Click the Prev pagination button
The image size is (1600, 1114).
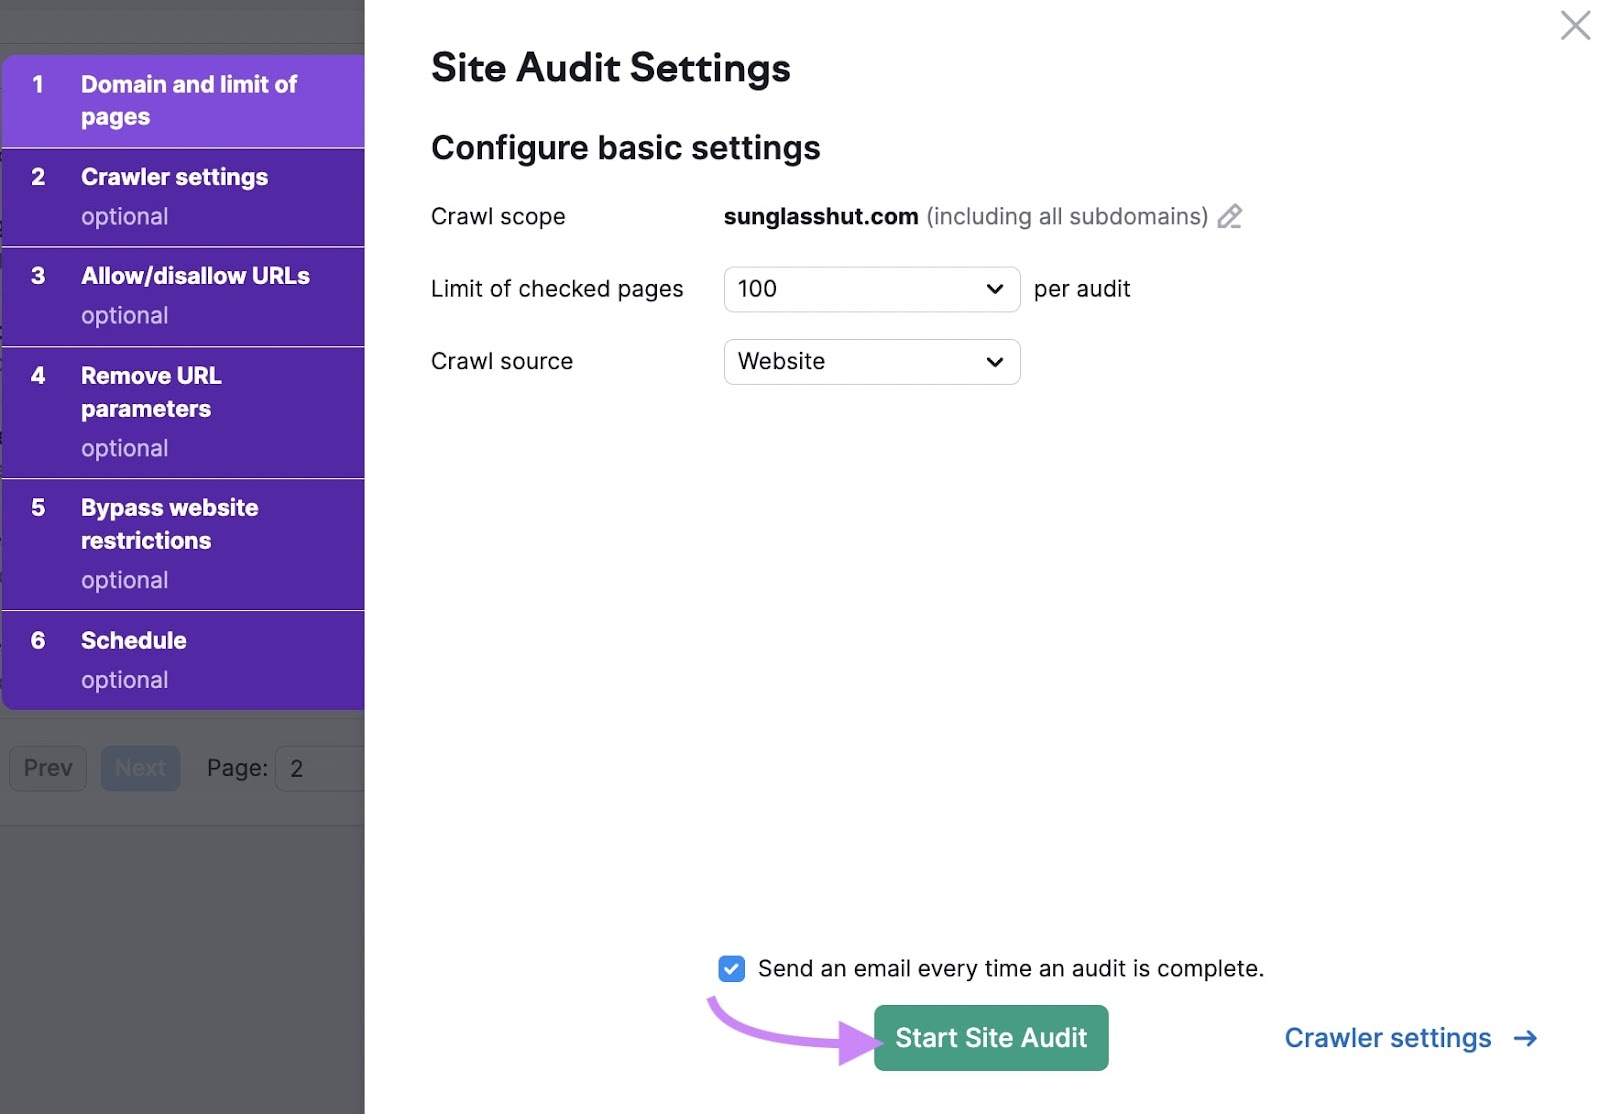tap(47, 768)
